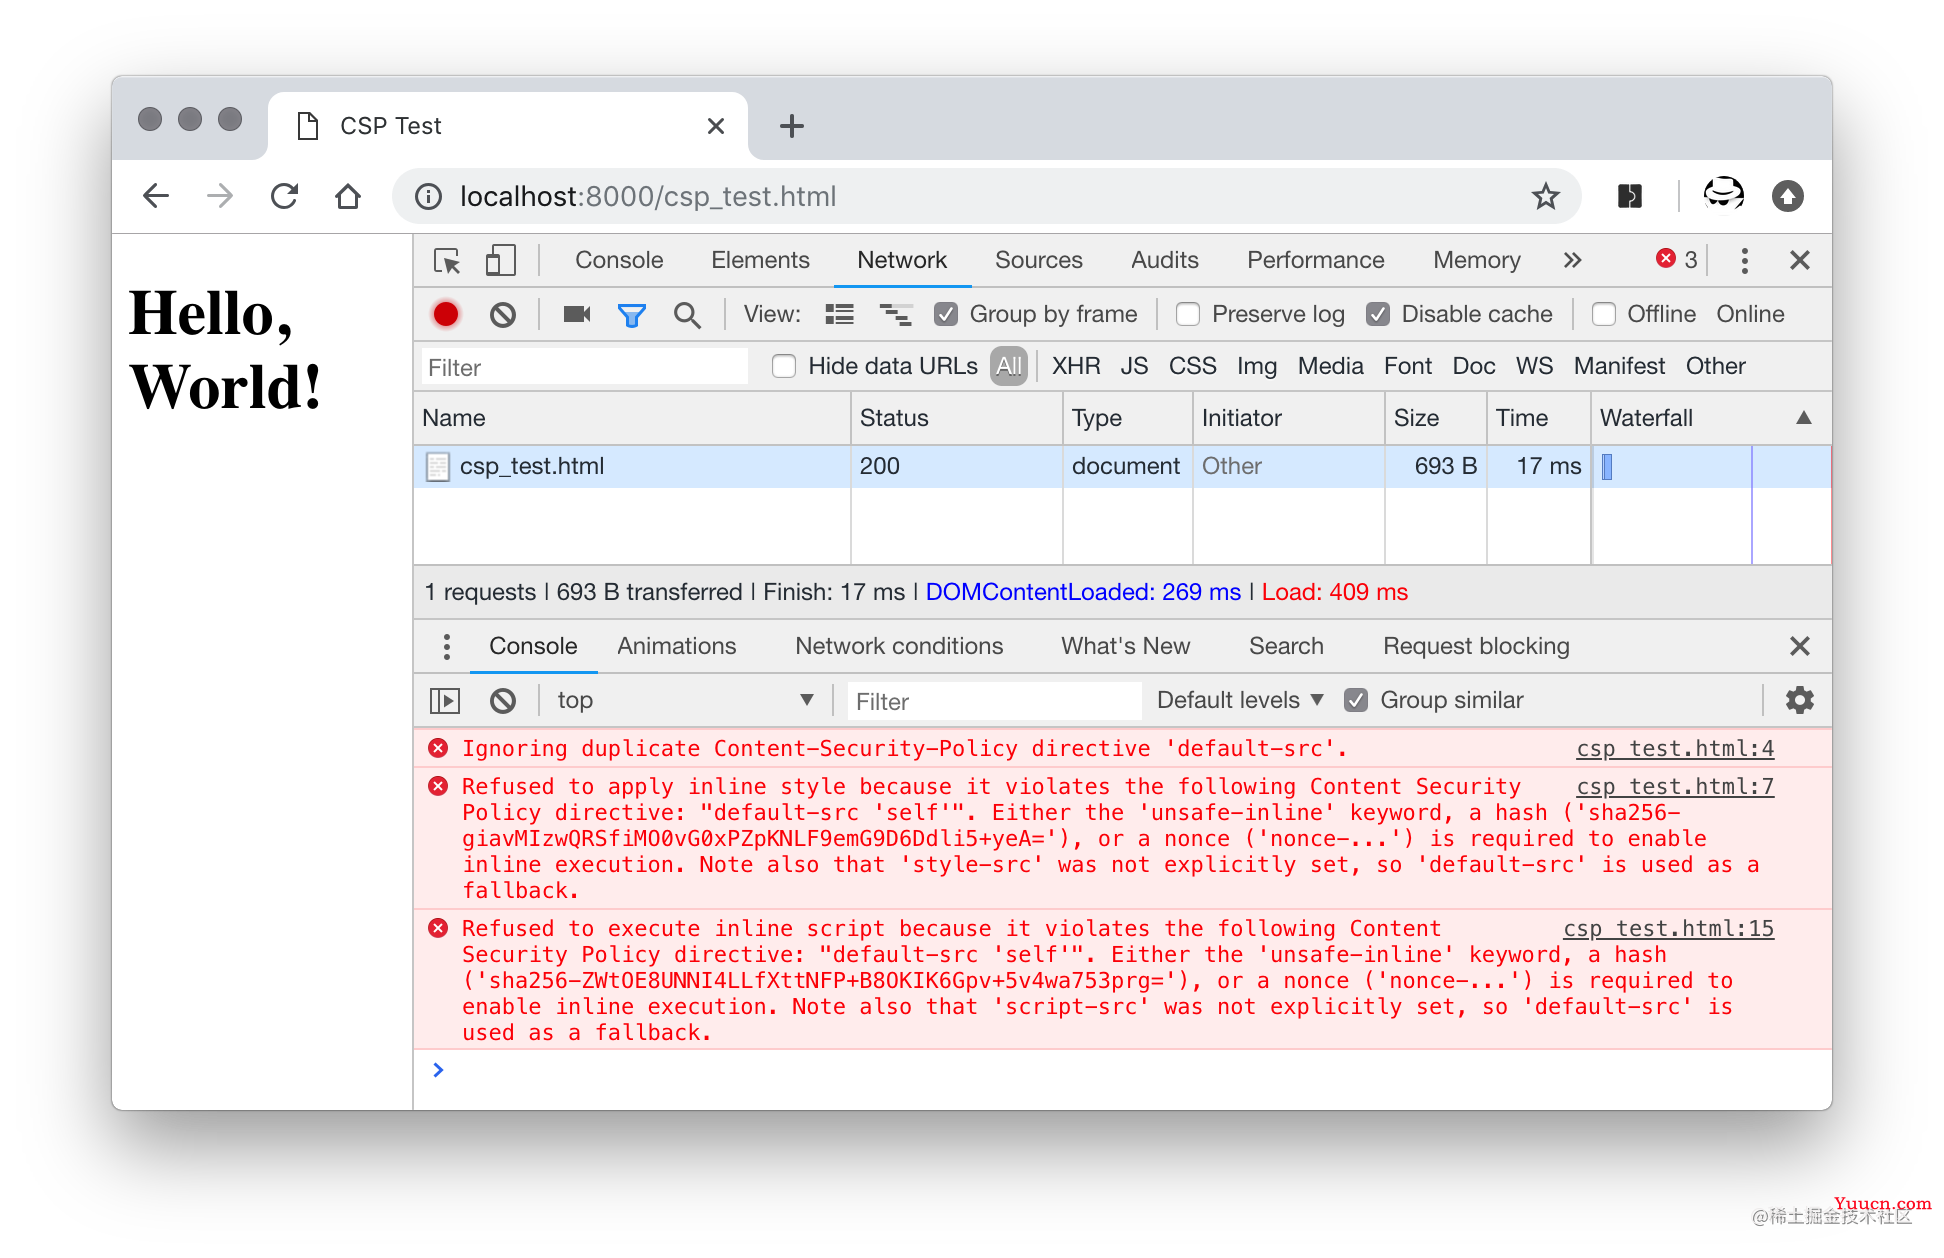Viewport: 1944px width, 1258px height.
Task: Open console settings gear
Action: [x=1800, y=700]
